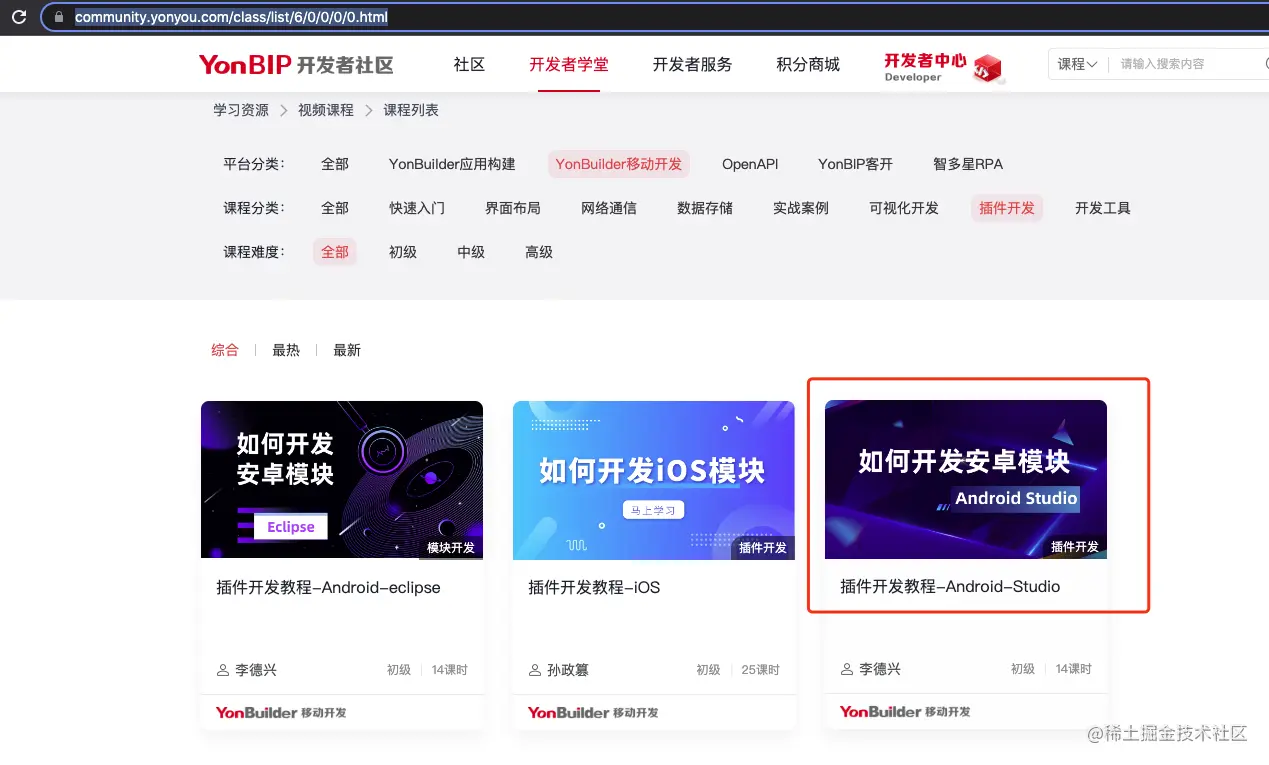This screenshot has height=765, width=1269.
Task: Sort courses by 最新
Action: pos(347,350)
